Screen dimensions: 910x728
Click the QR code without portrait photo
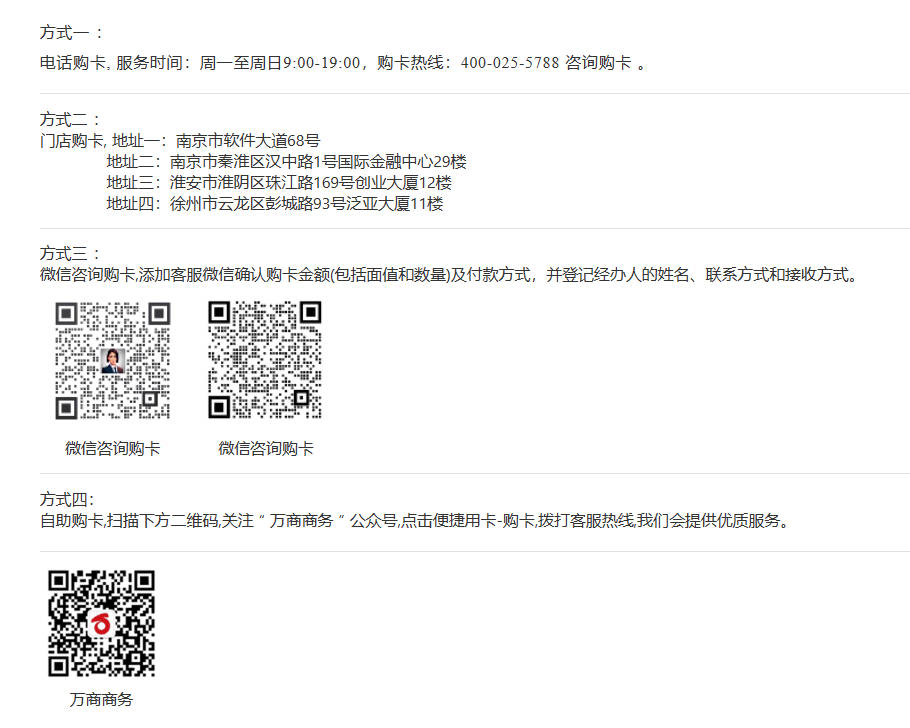(x=265, y=360)
